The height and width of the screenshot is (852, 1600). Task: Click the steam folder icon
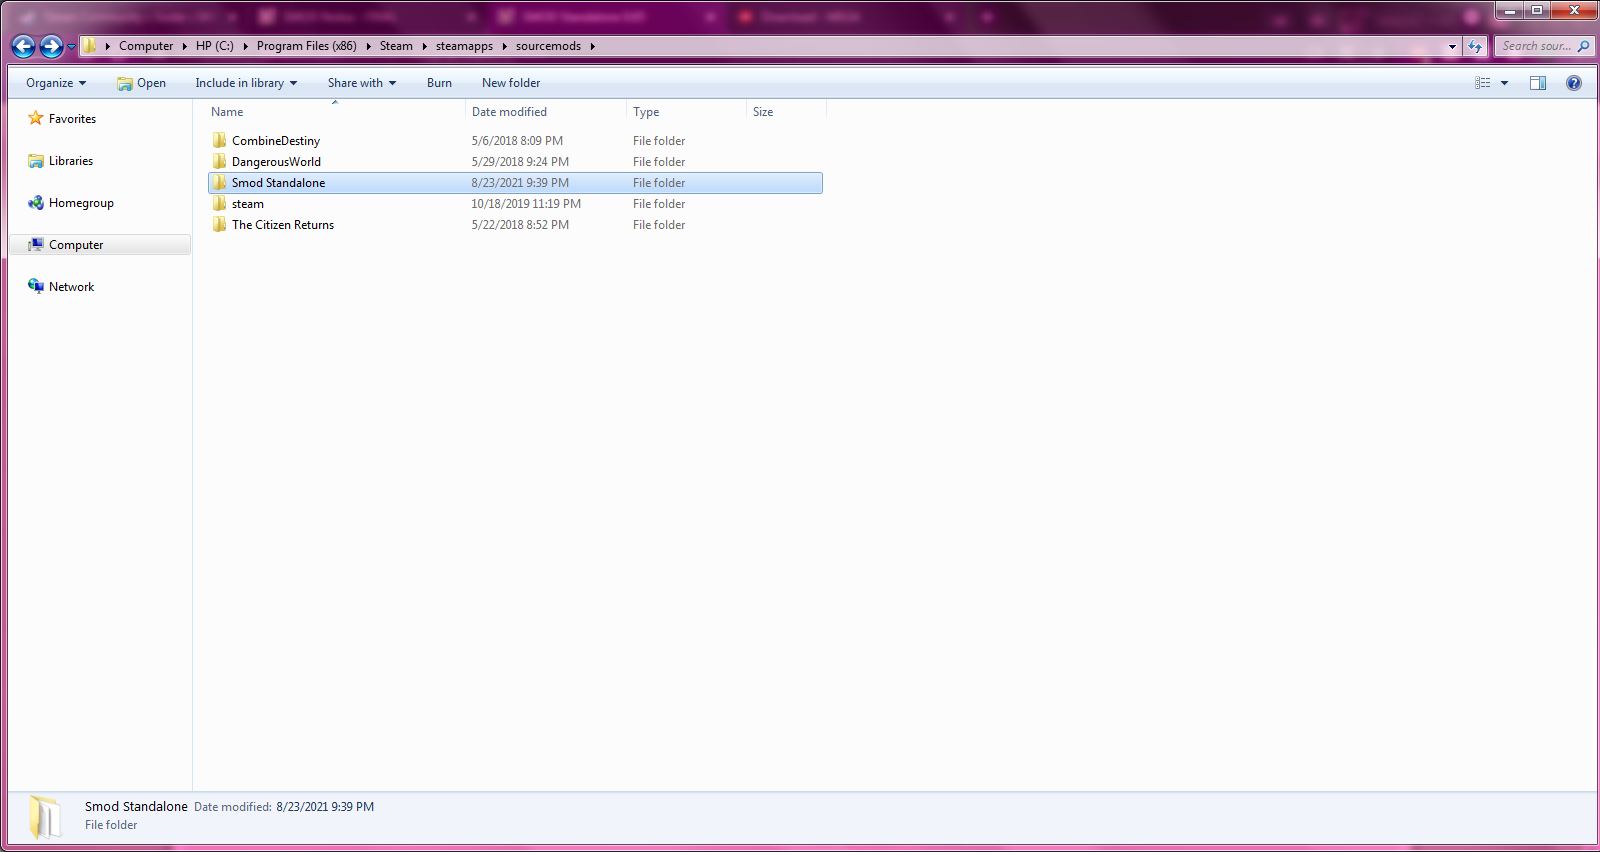[219, 203]
